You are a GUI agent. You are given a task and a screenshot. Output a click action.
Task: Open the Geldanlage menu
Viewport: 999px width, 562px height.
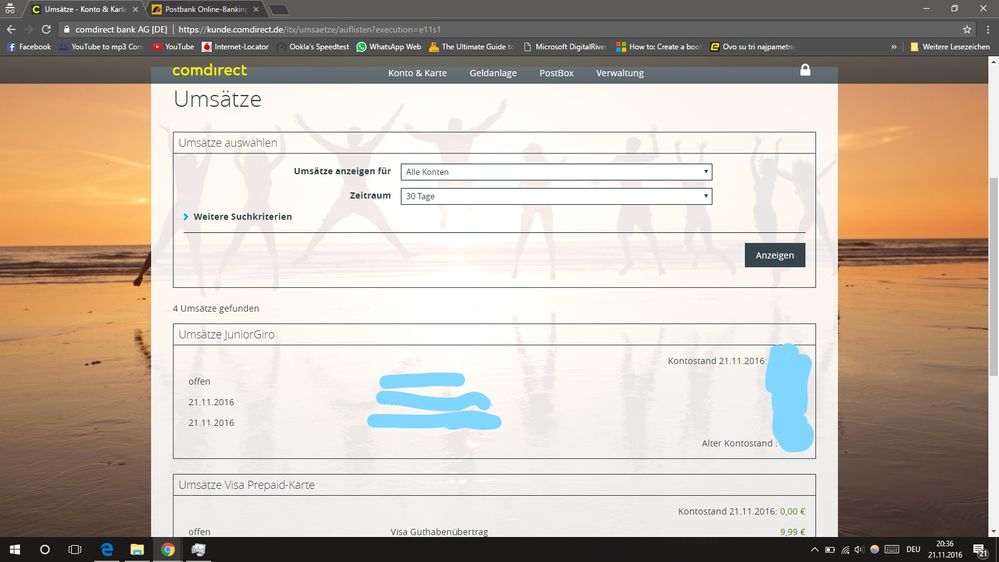point(493,73)
